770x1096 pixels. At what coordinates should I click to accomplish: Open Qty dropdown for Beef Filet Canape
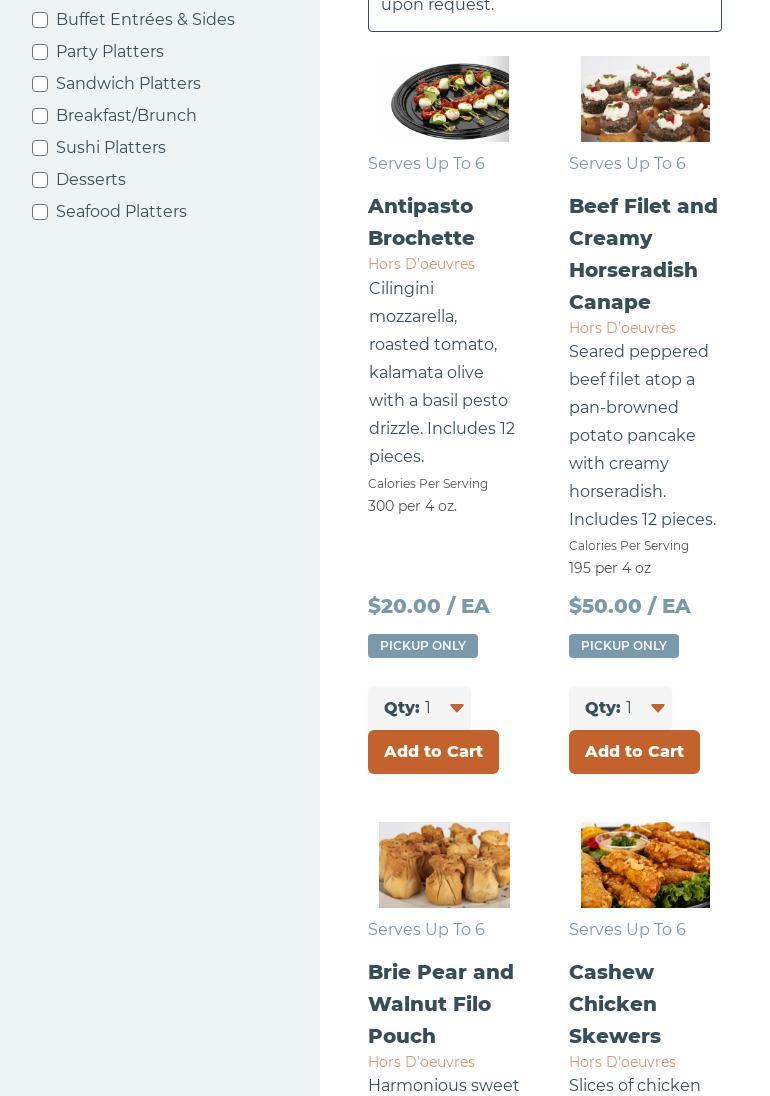[x=621, y=708]
